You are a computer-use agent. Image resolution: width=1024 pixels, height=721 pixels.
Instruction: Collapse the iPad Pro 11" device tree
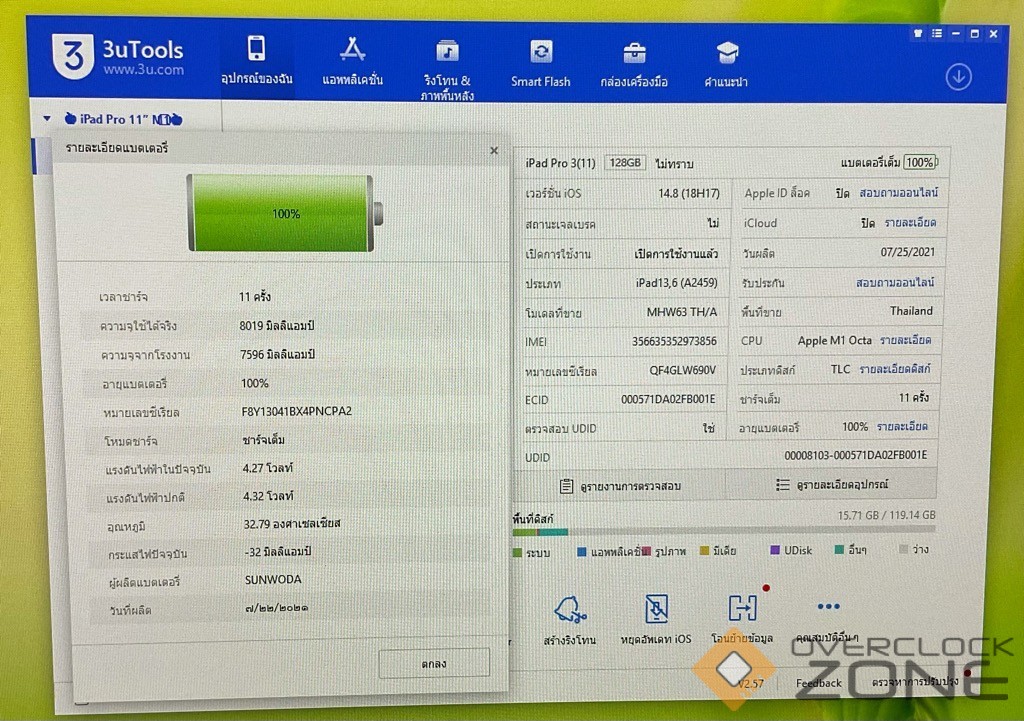tap(46, 118)
